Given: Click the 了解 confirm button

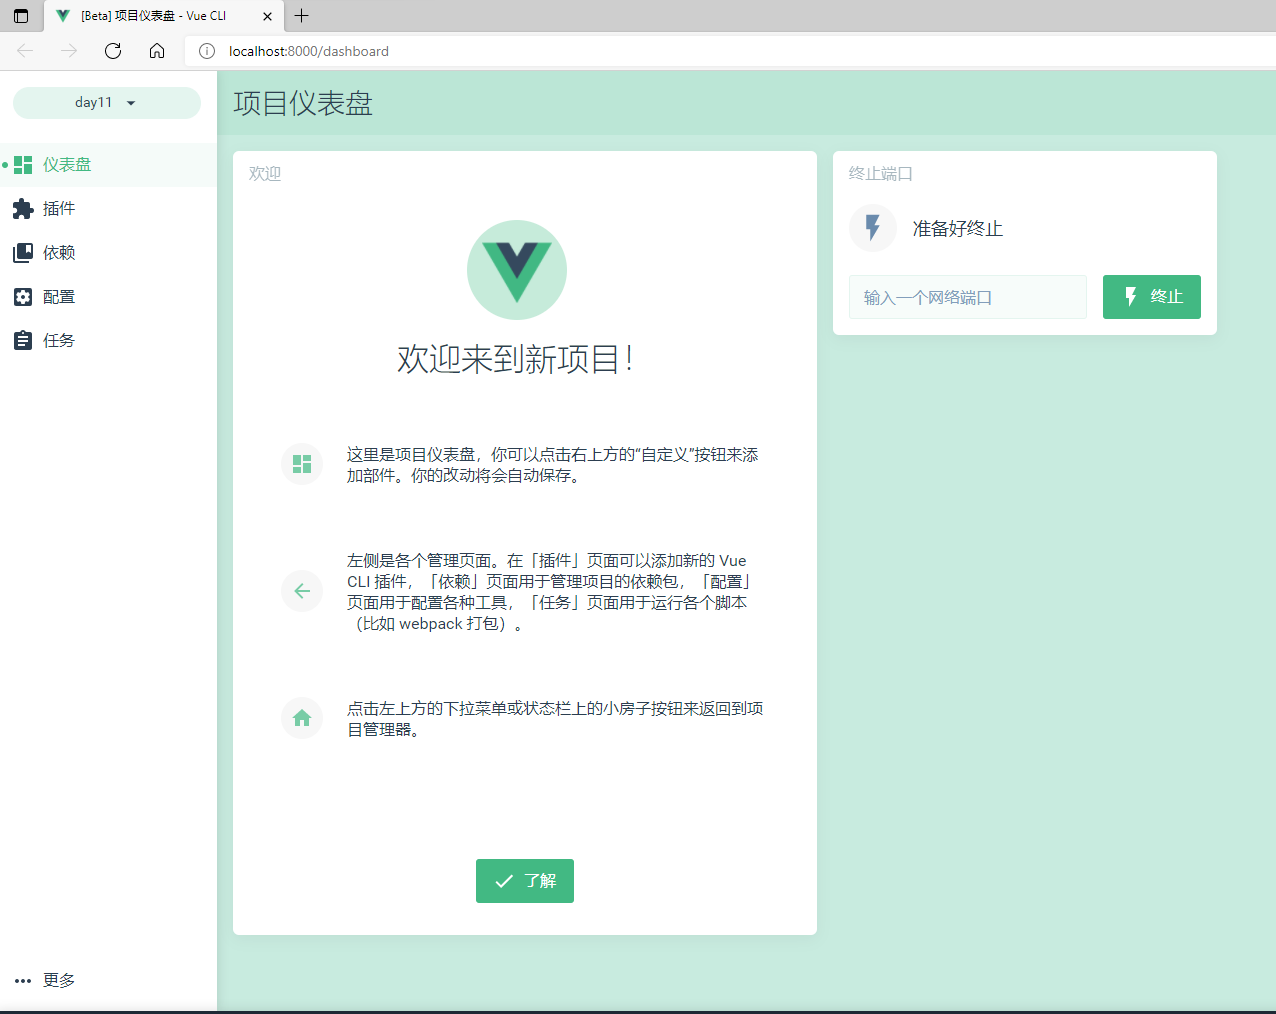Looking at the screenshot, I should [x=525, y=881].
